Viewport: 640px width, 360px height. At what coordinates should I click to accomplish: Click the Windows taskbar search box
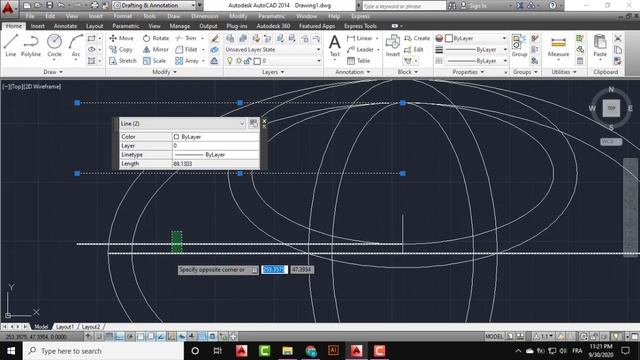(103, 351)
